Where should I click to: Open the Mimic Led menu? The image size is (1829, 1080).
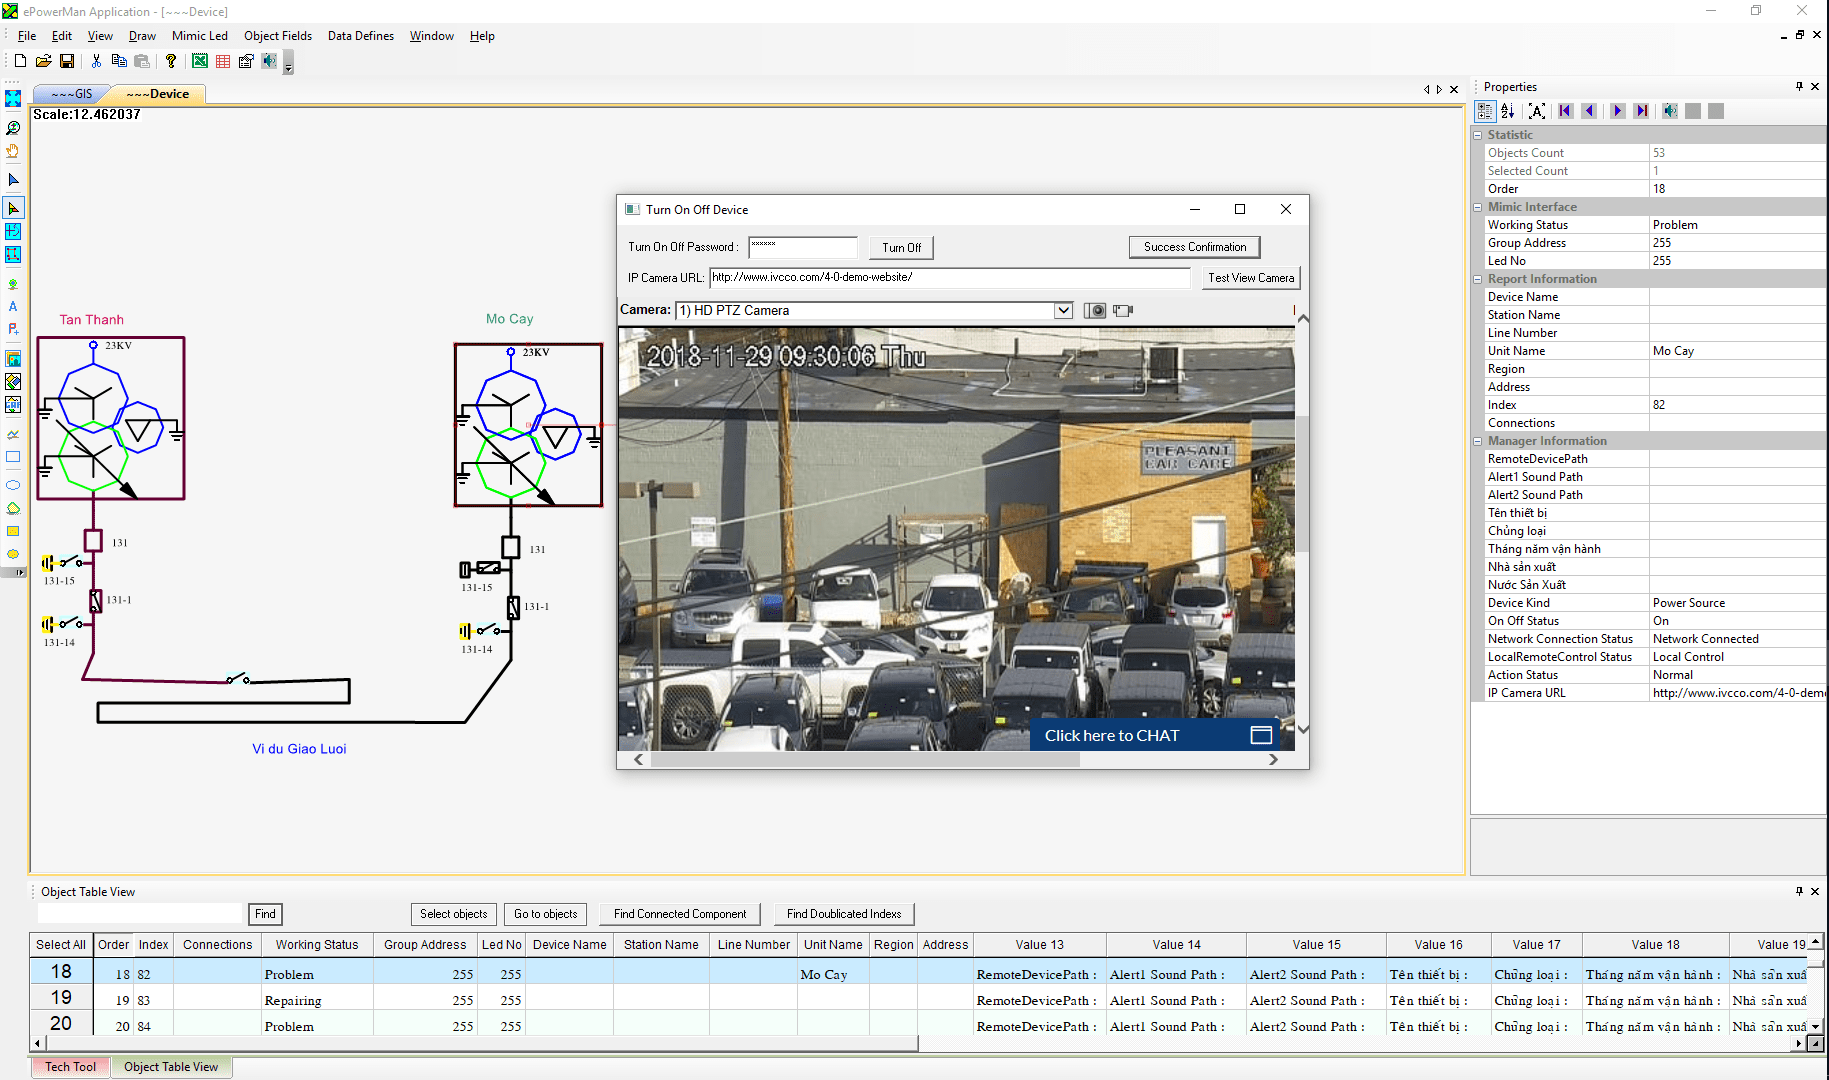pos(200,36)
